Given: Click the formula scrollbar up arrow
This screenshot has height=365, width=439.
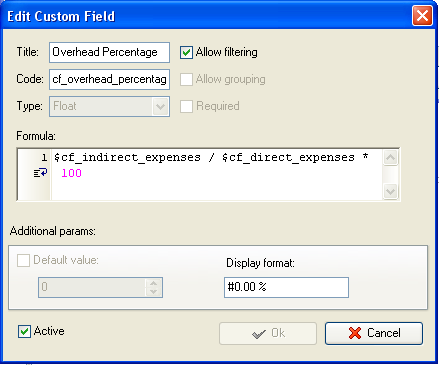Looking at the screenshot, I should pos(390,158).
